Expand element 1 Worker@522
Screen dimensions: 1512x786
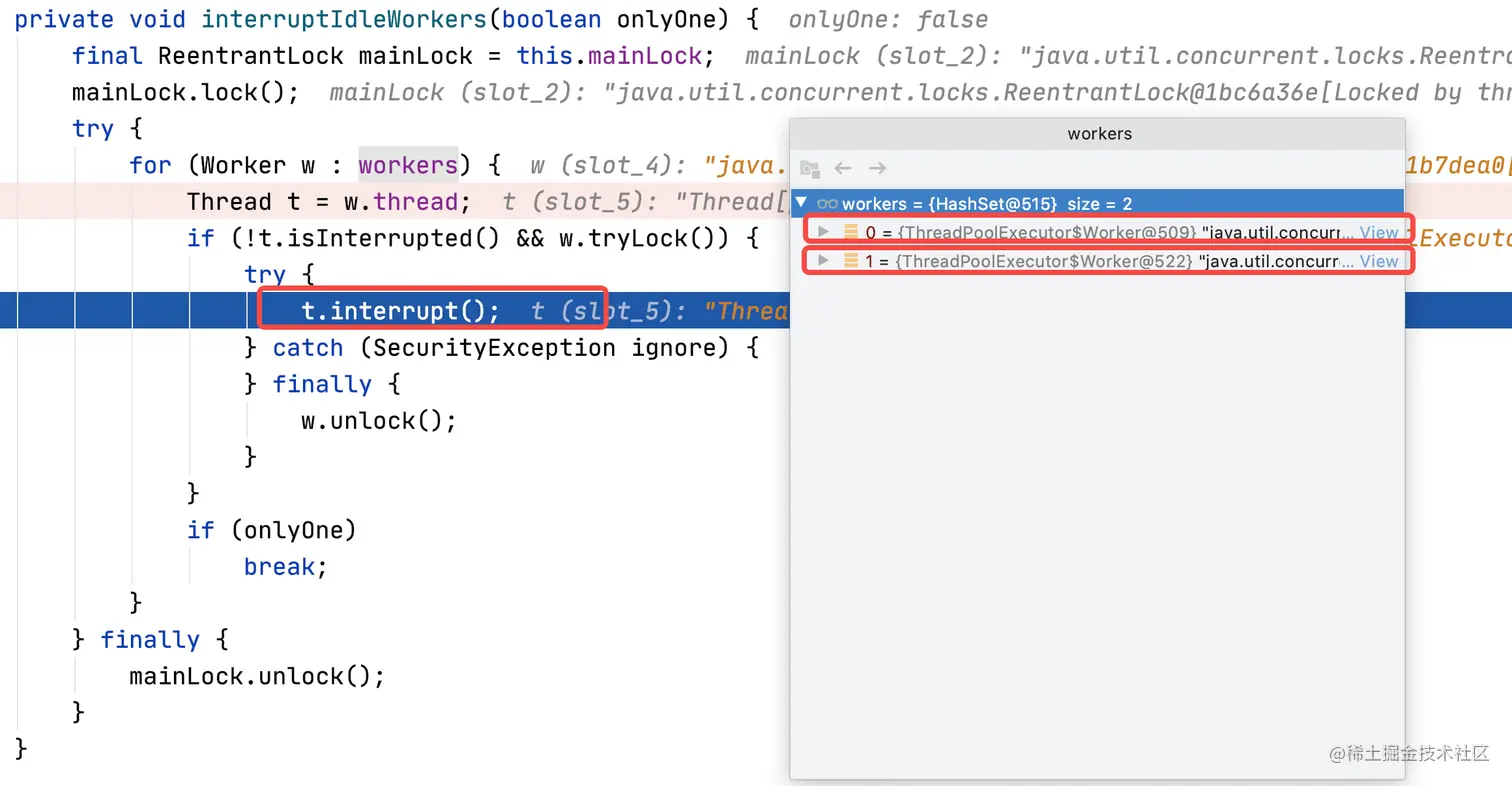(x=824, y=261)
